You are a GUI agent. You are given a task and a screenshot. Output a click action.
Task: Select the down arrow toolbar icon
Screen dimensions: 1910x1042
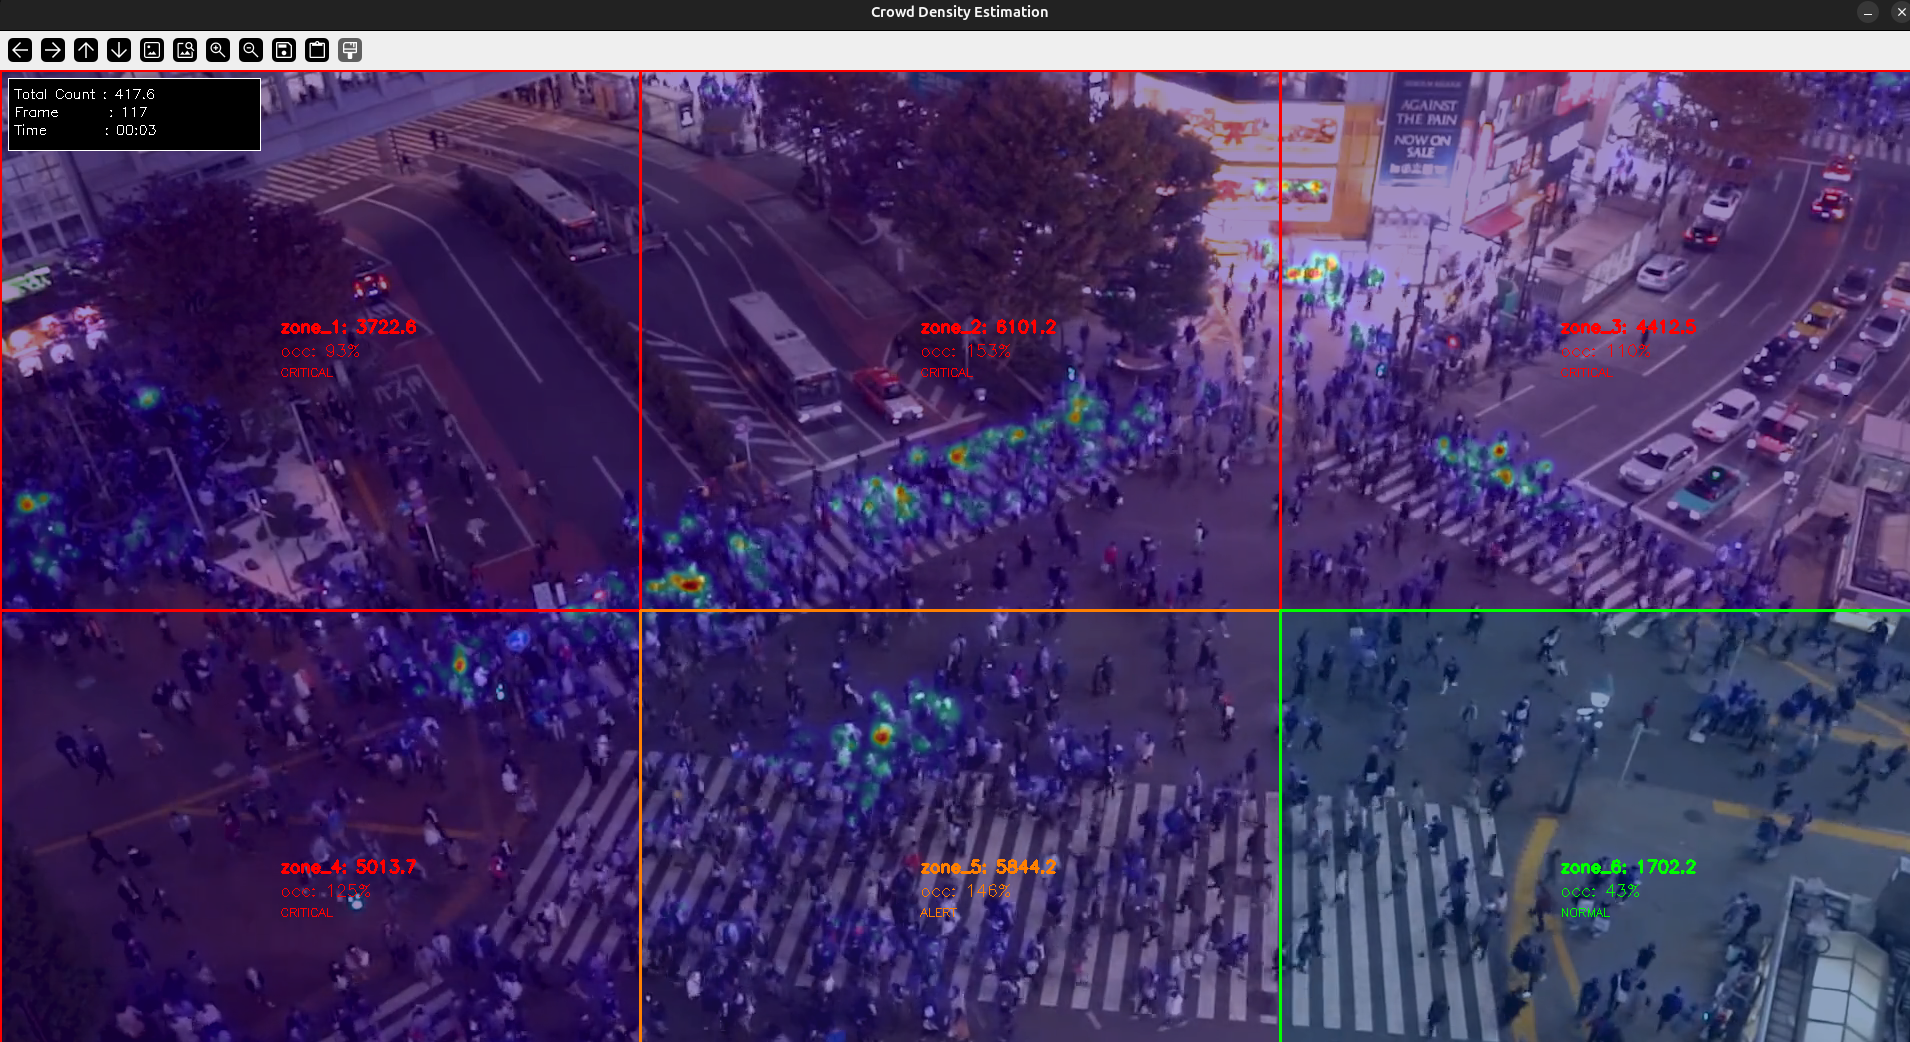pos(119,50)
